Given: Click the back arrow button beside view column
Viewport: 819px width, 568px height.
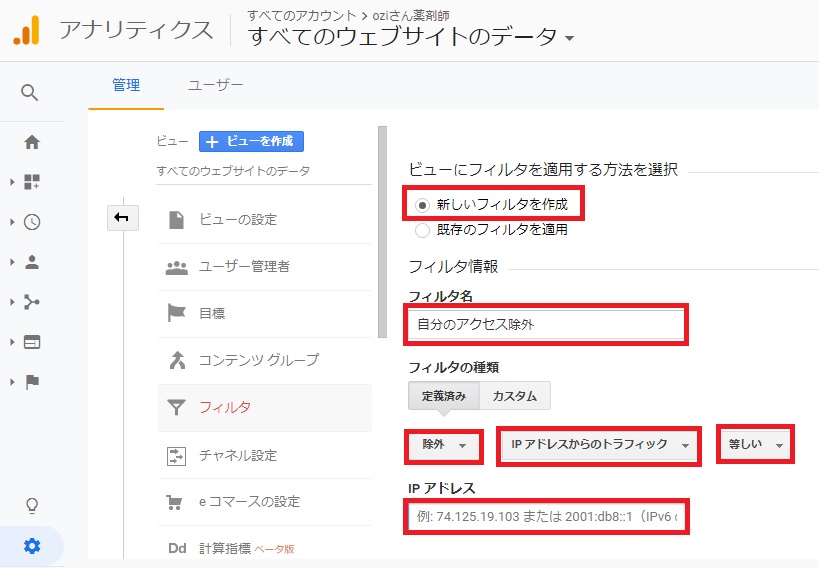Looking at the screenshot, I should point(122,218).
